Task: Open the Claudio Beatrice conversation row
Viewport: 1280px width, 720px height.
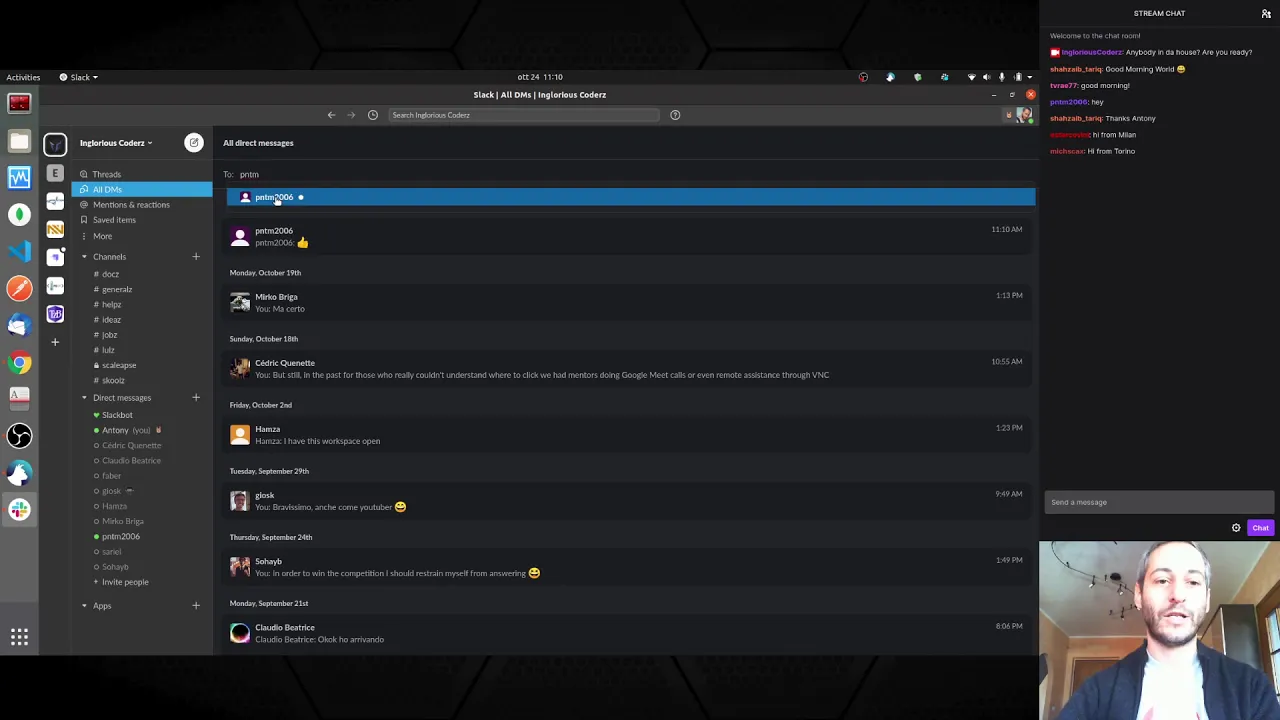Action: (626, 632)
